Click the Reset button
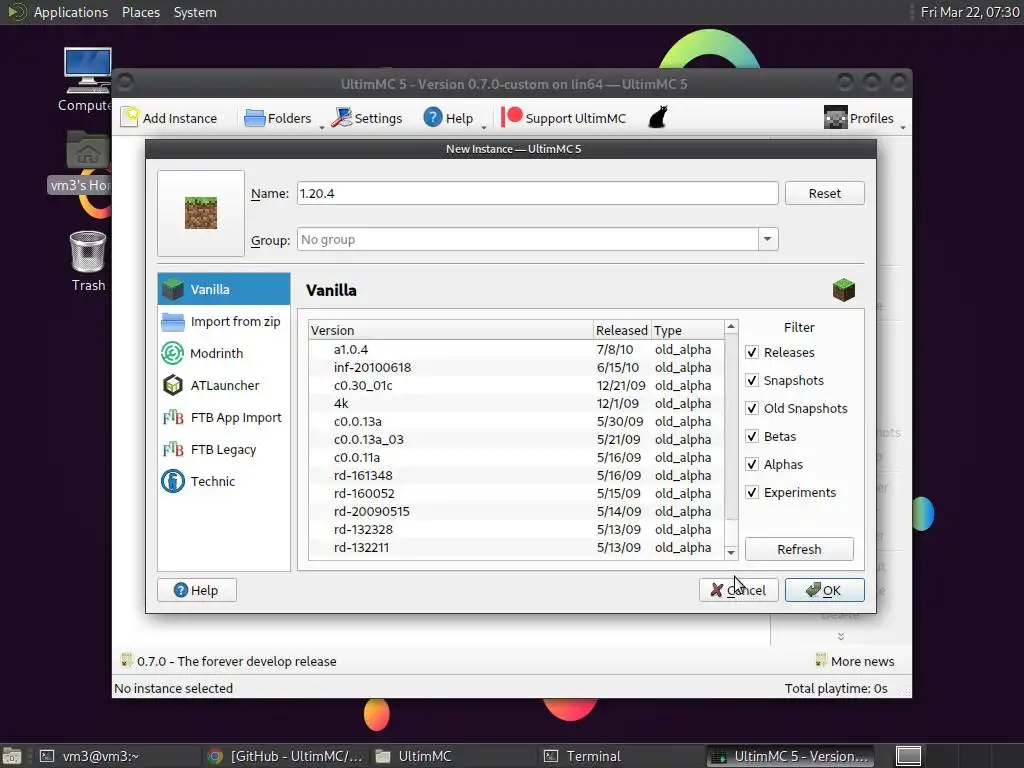 [825, 193]
